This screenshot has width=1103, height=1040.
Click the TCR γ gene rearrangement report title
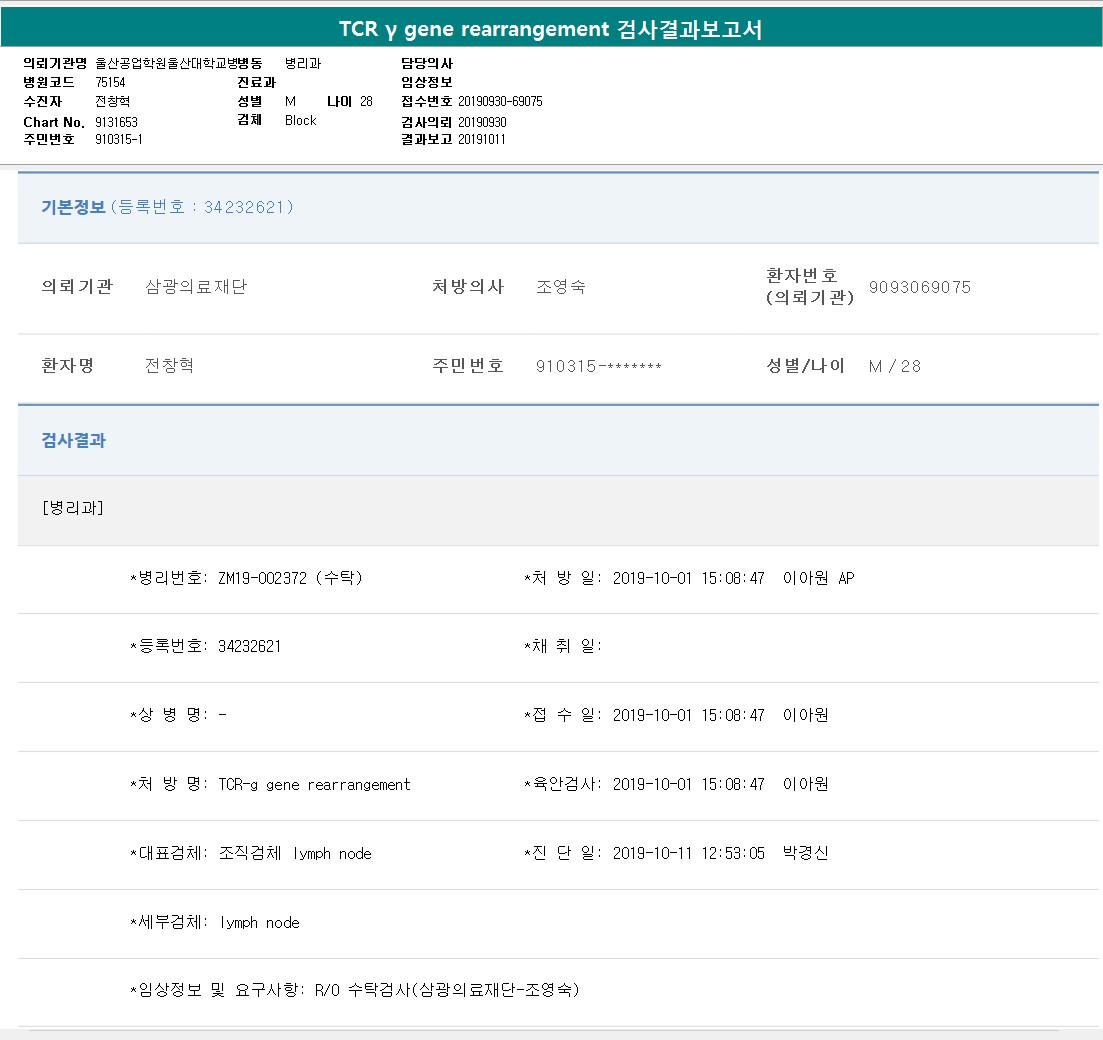pos(551,29)
